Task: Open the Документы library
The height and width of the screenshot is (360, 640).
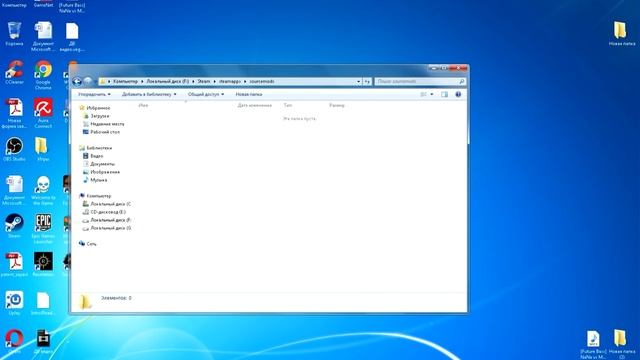Action: (x=102, y=164)
